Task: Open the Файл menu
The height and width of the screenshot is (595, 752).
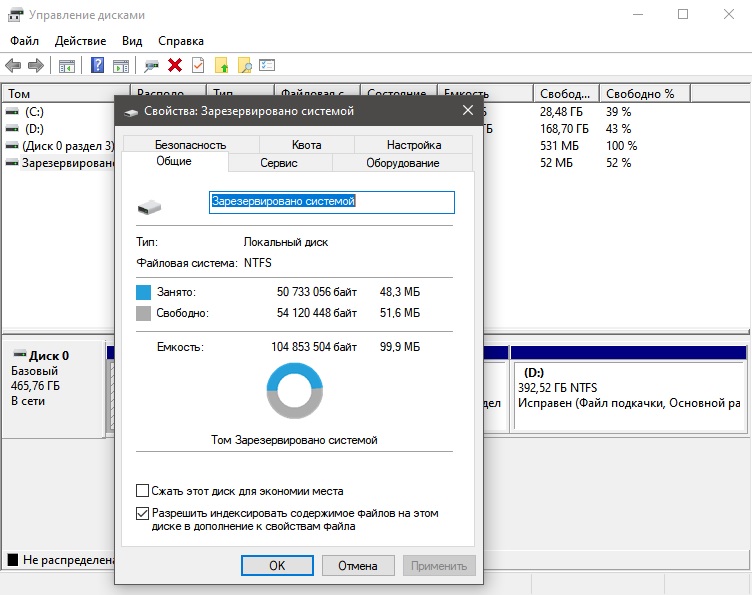Action: click(x=24, y=41)
